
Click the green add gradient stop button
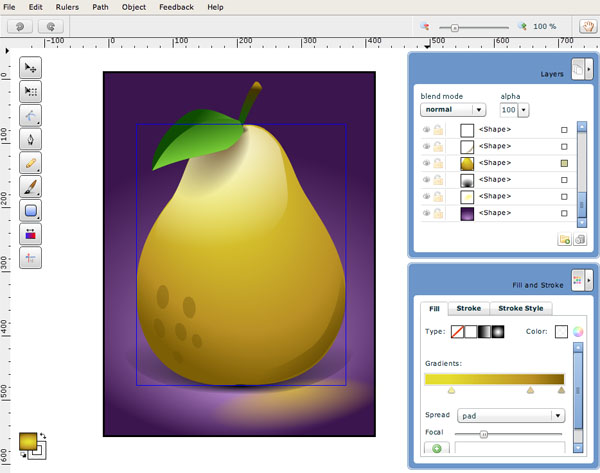tap(437, 449)
